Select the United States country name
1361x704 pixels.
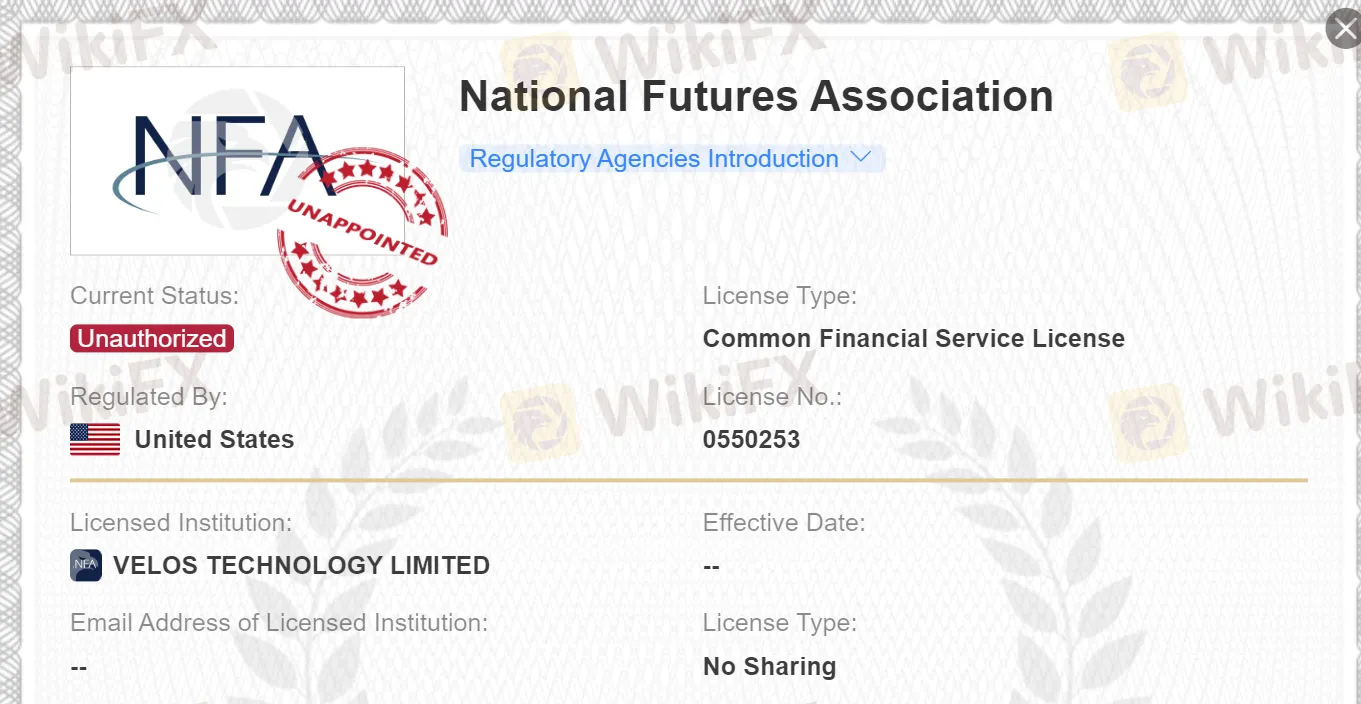(x=214, y=440)
